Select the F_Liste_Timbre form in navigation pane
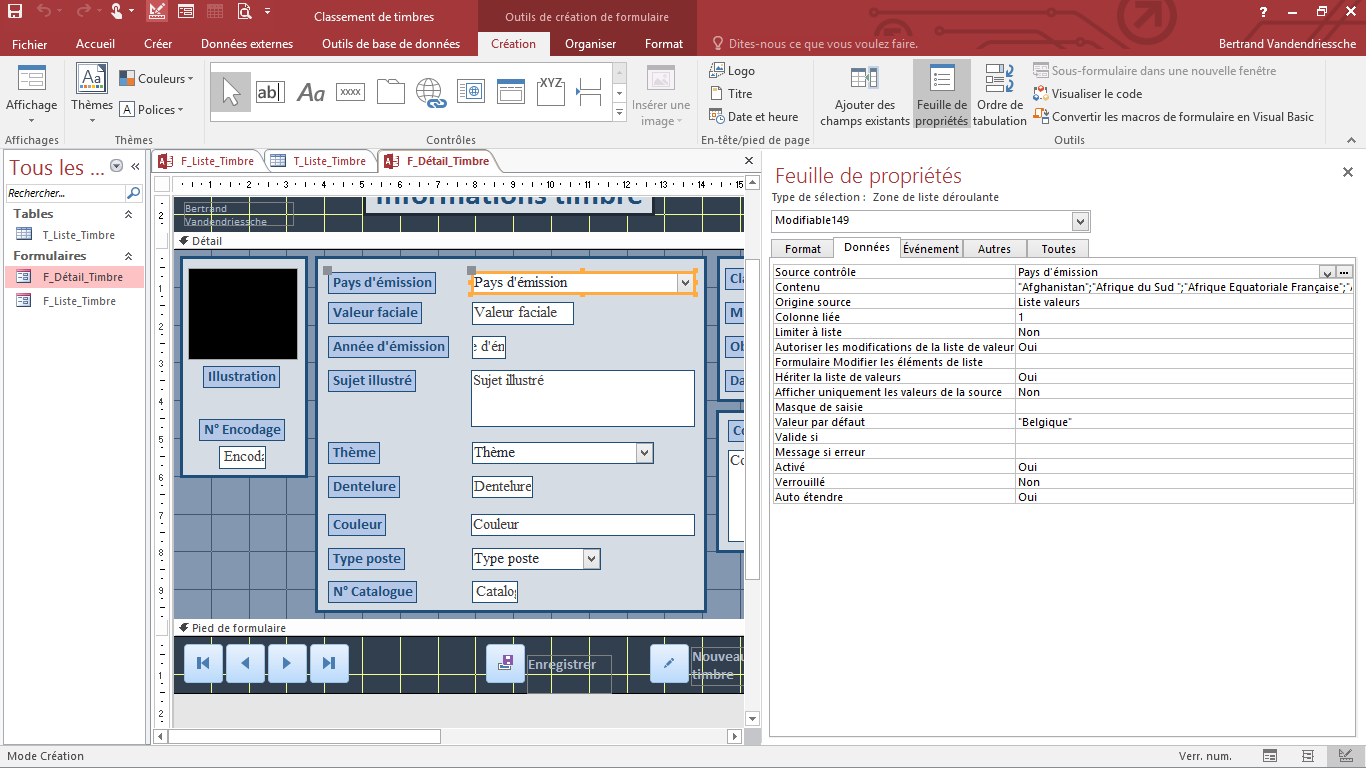Viewport: 1366px width, 768px height. click(78, 301)
